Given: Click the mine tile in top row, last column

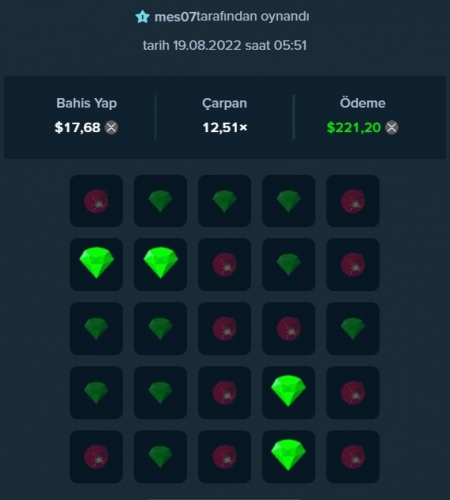Looking at the screenshot, I should (x=353, y=201).
